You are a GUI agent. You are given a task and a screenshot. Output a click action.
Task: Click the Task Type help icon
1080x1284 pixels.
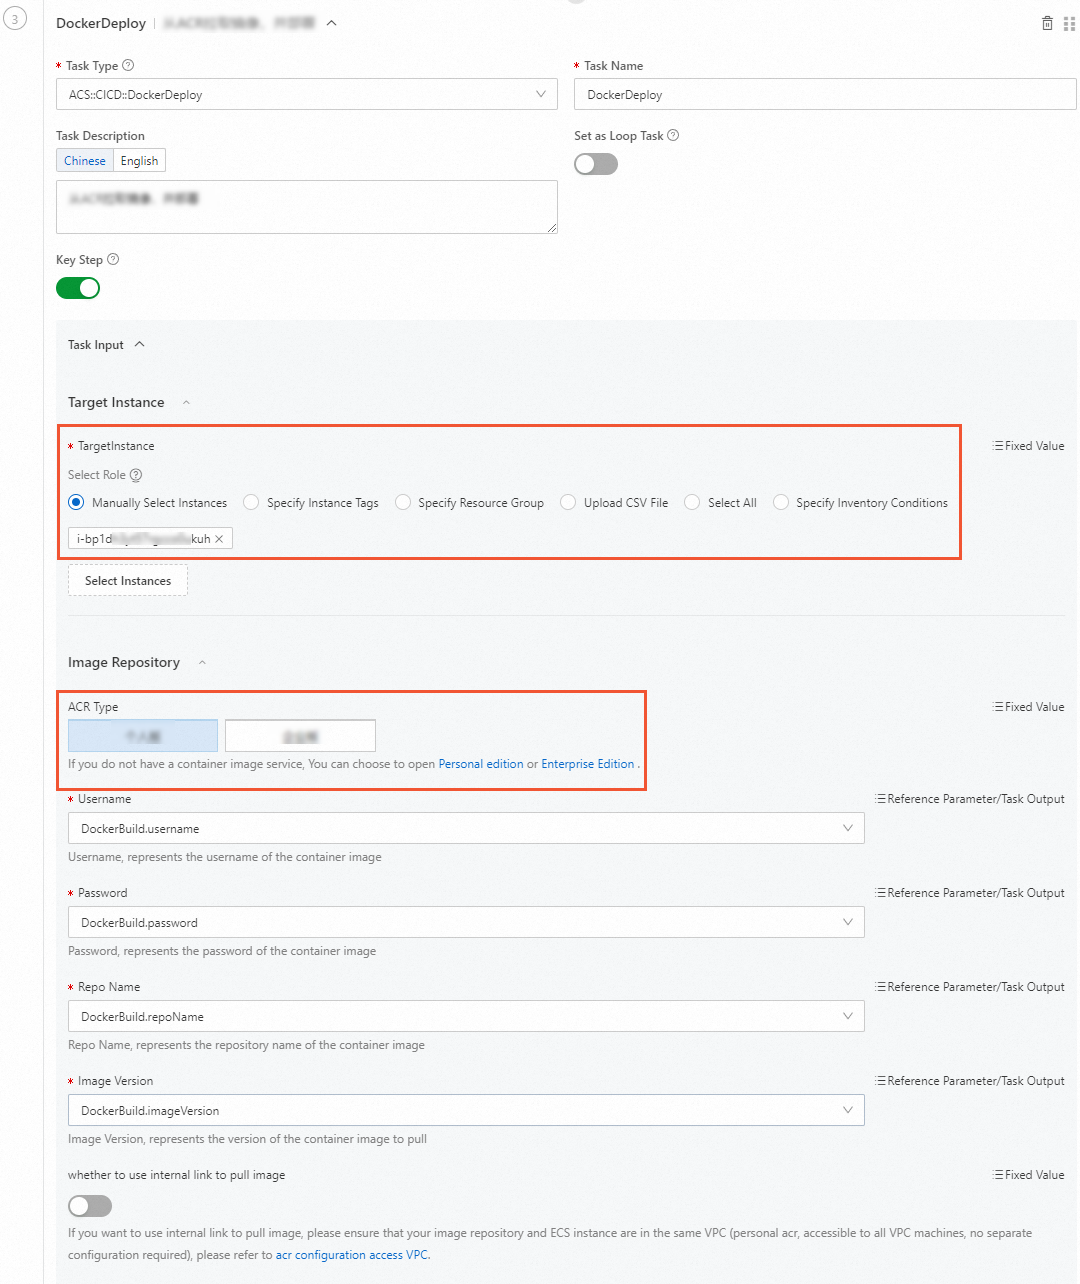pos(128,65)
